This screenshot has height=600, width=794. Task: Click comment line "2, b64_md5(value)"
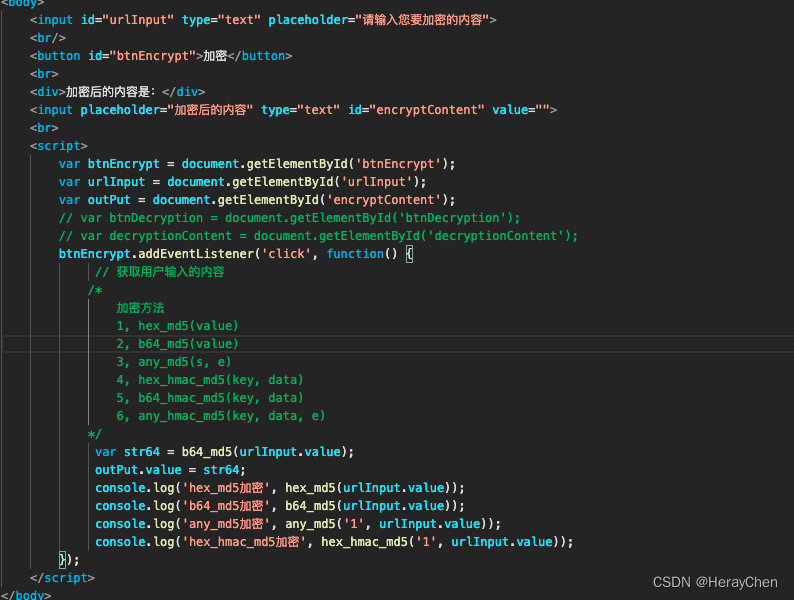point(177,344)
